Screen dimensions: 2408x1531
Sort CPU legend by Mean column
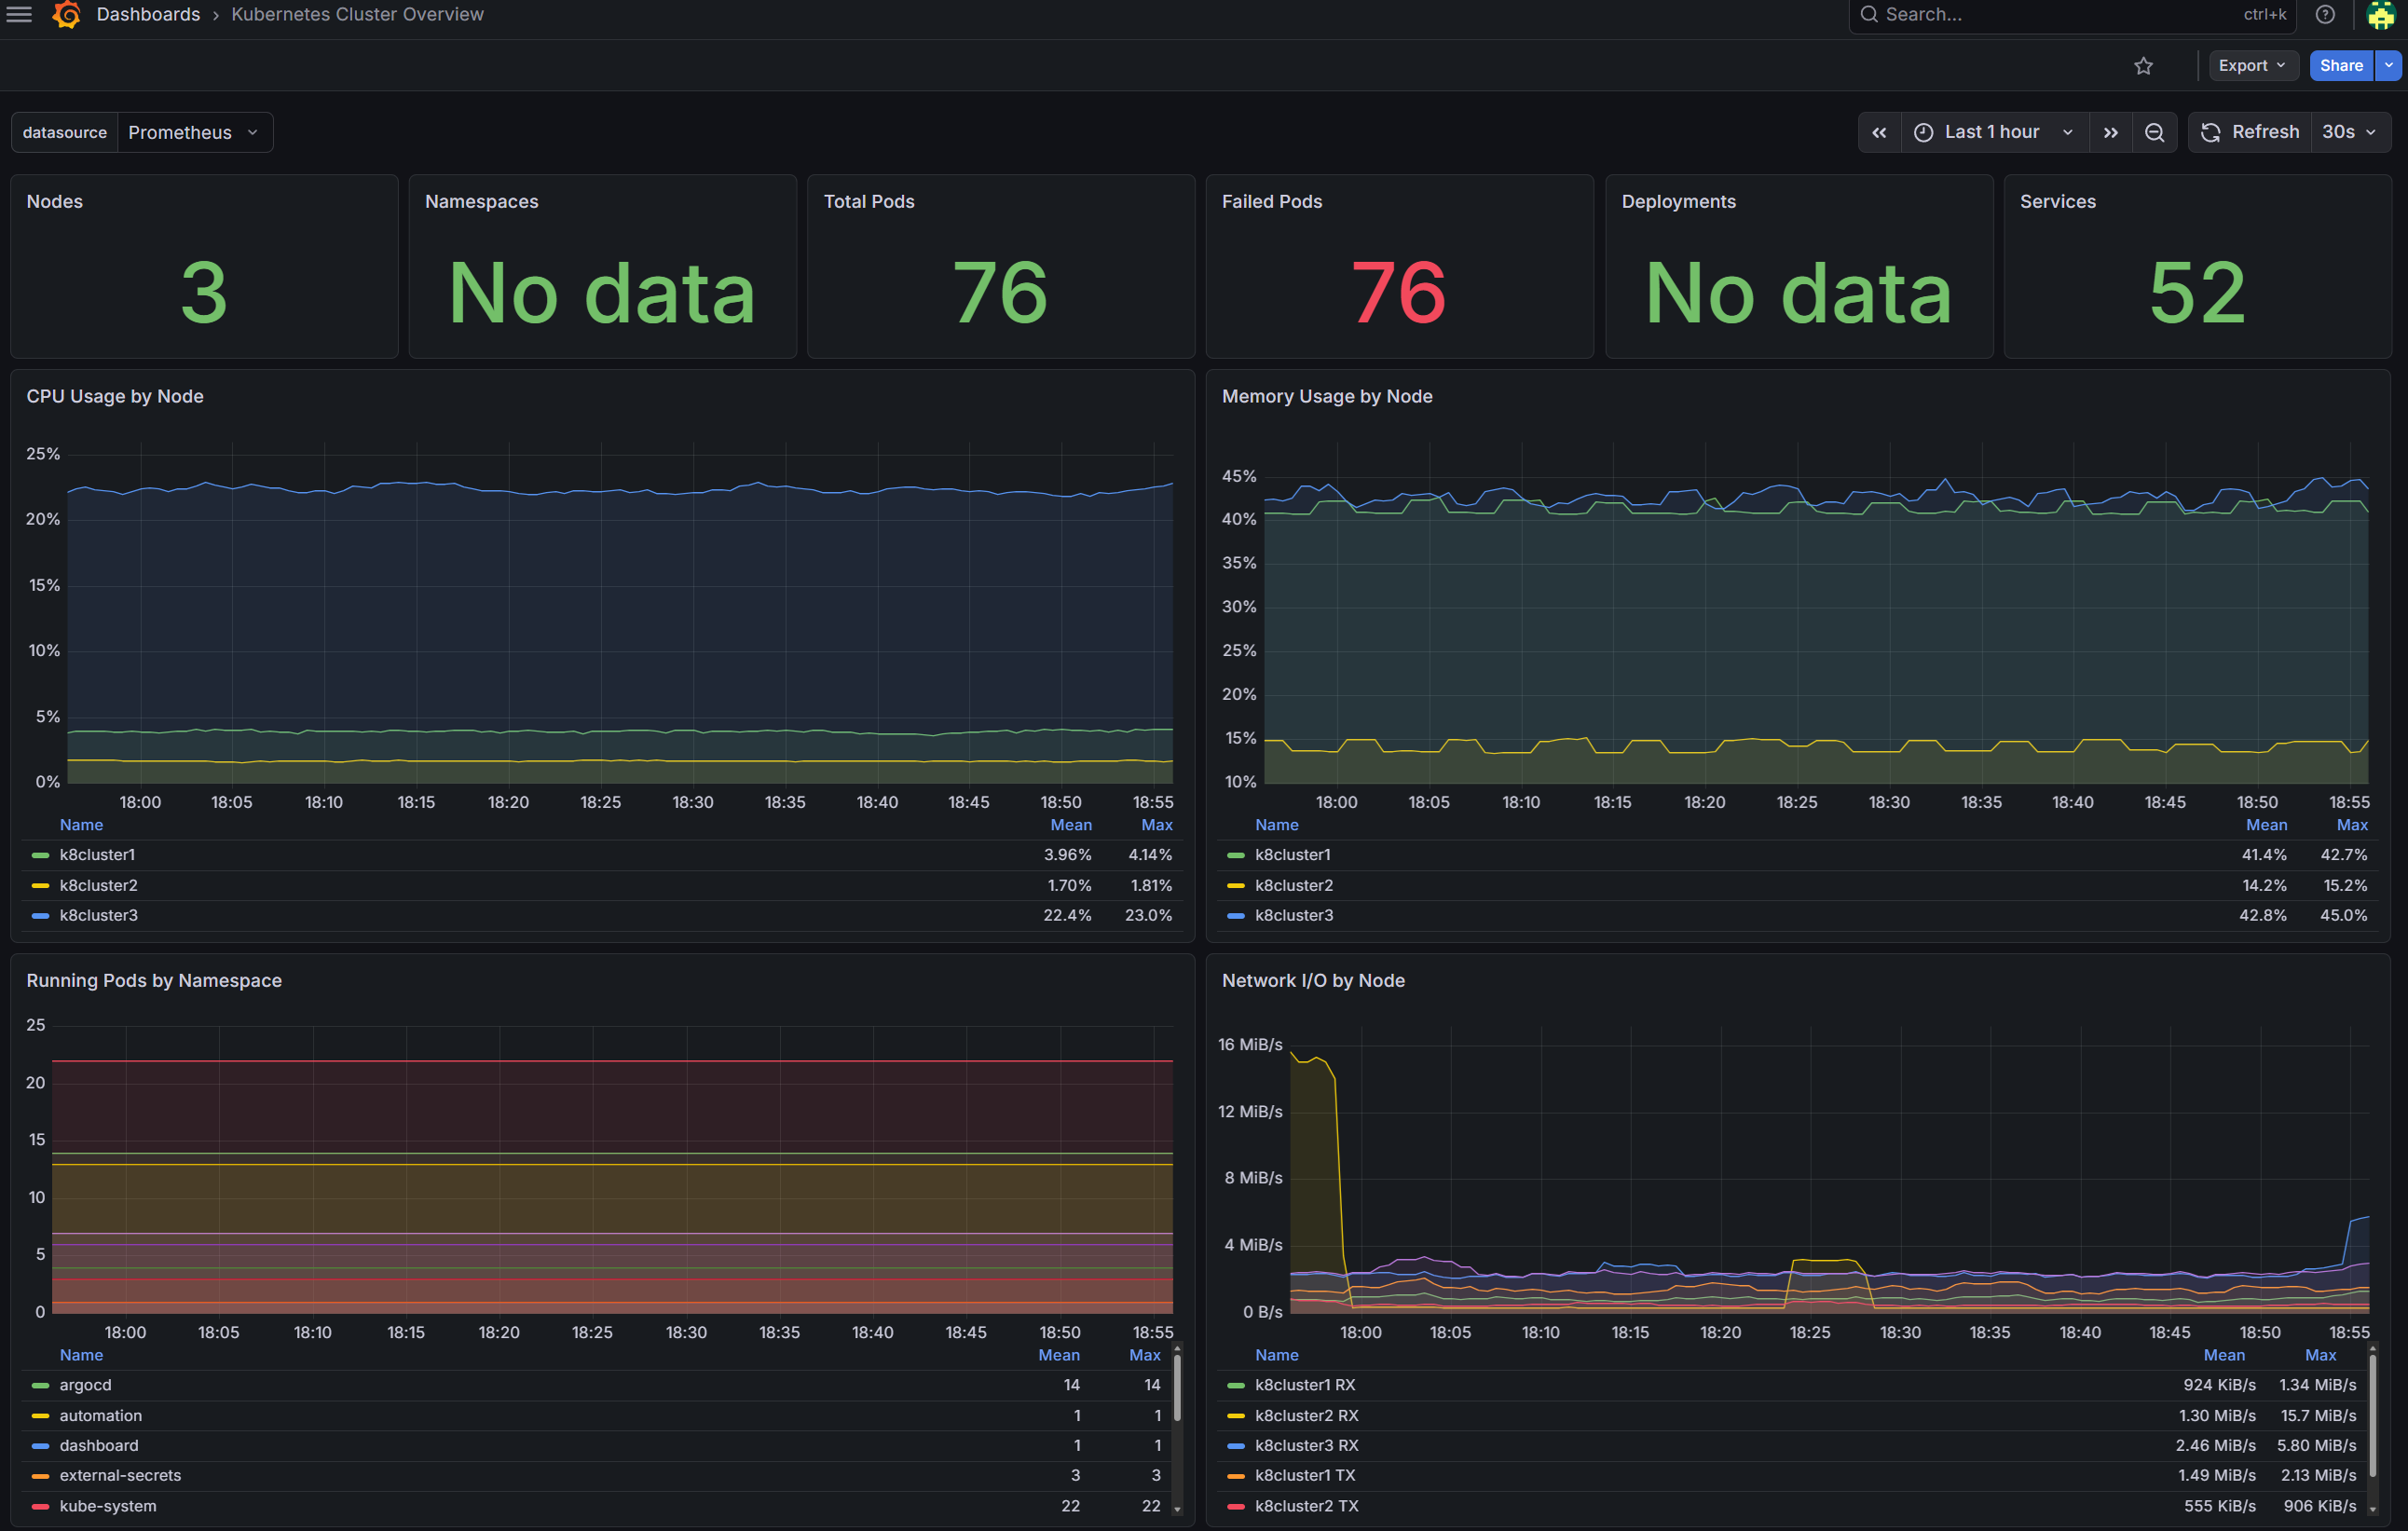[1071, 825]
